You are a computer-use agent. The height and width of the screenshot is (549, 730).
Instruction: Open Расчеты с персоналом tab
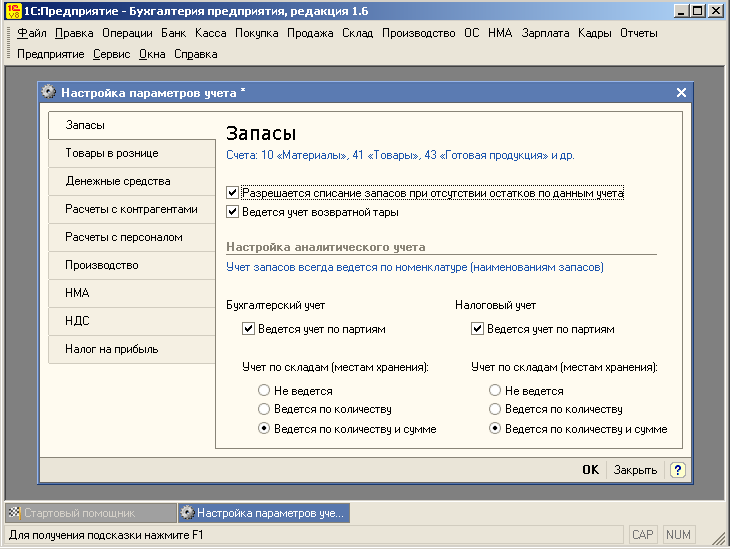tap(132, 237)
